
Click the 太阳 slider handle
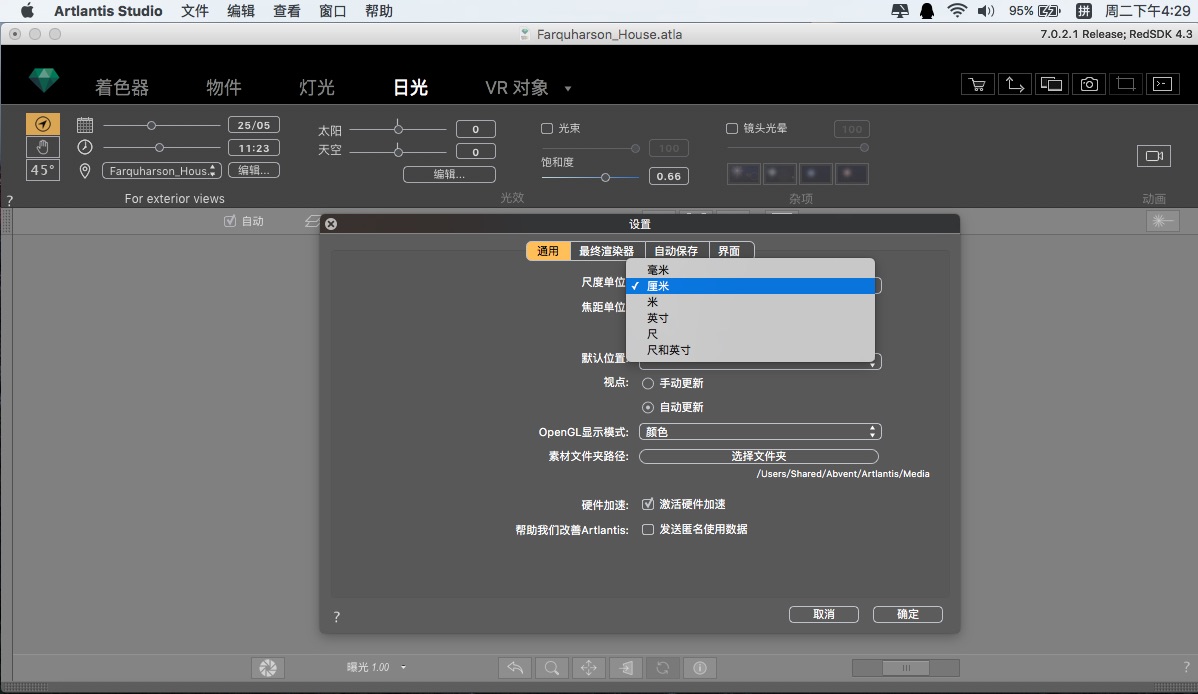(398, 128)
